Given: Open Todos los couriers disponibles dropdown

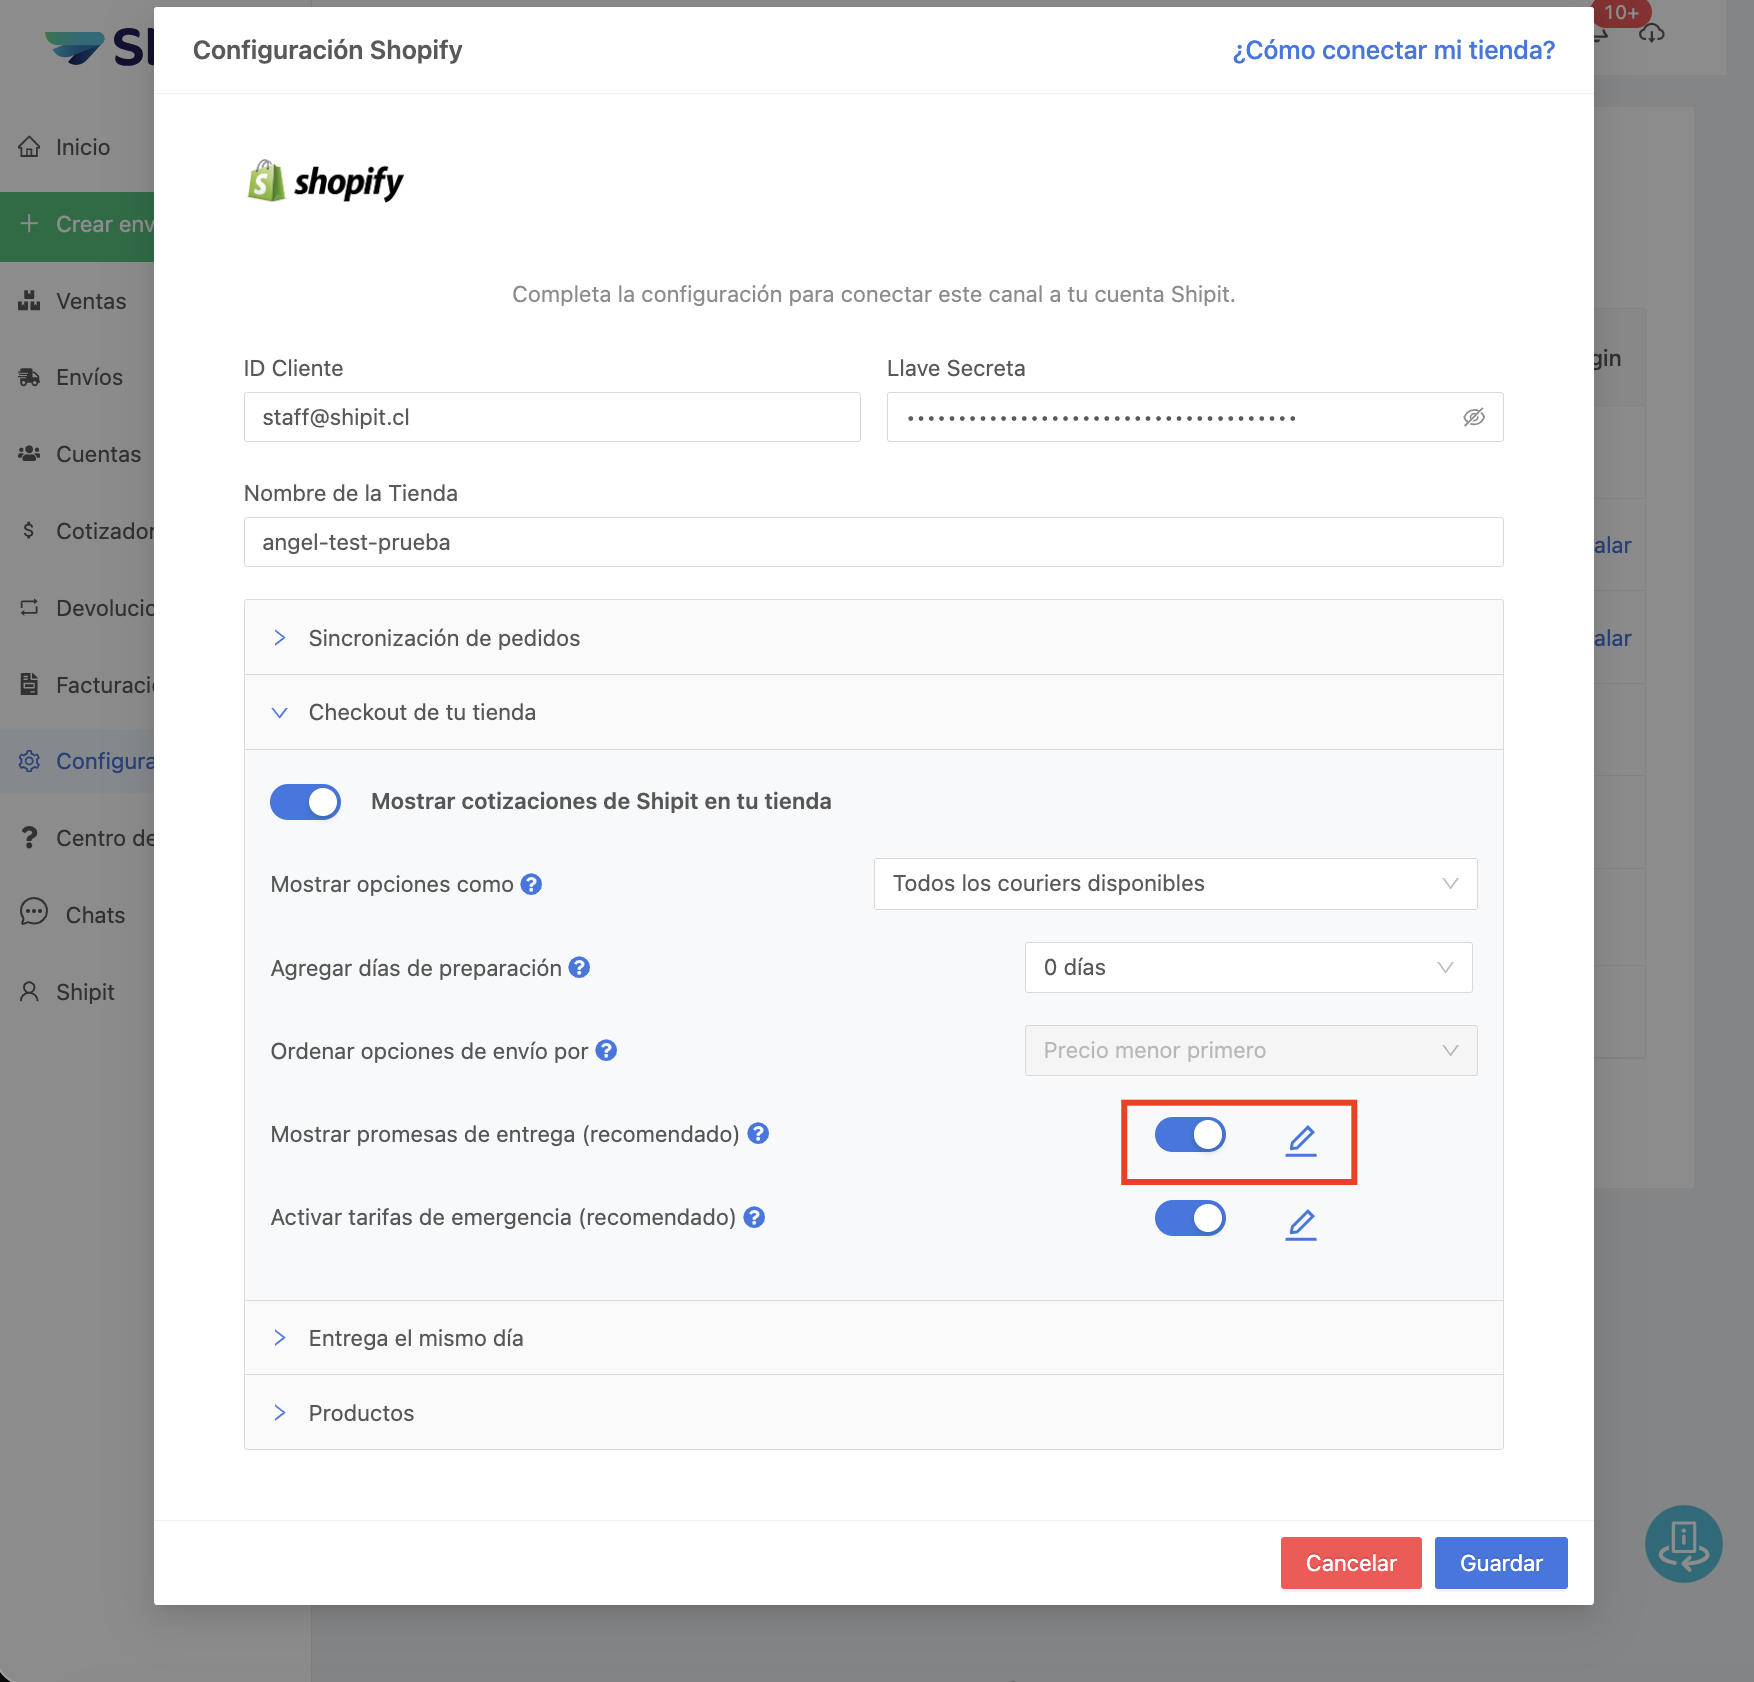Looking at the screenshot, I should [x=1175, y=884].
